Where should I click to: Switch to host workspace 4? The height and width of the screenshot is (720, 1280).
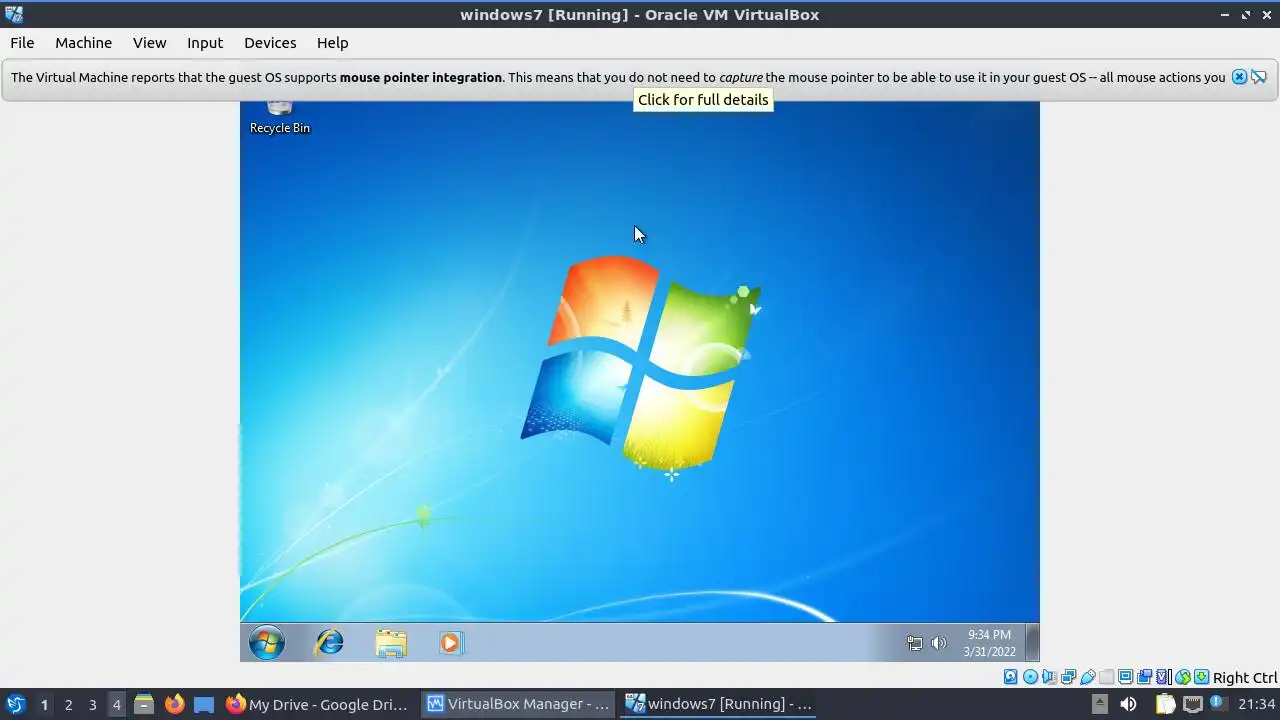(x=116, y=704)
